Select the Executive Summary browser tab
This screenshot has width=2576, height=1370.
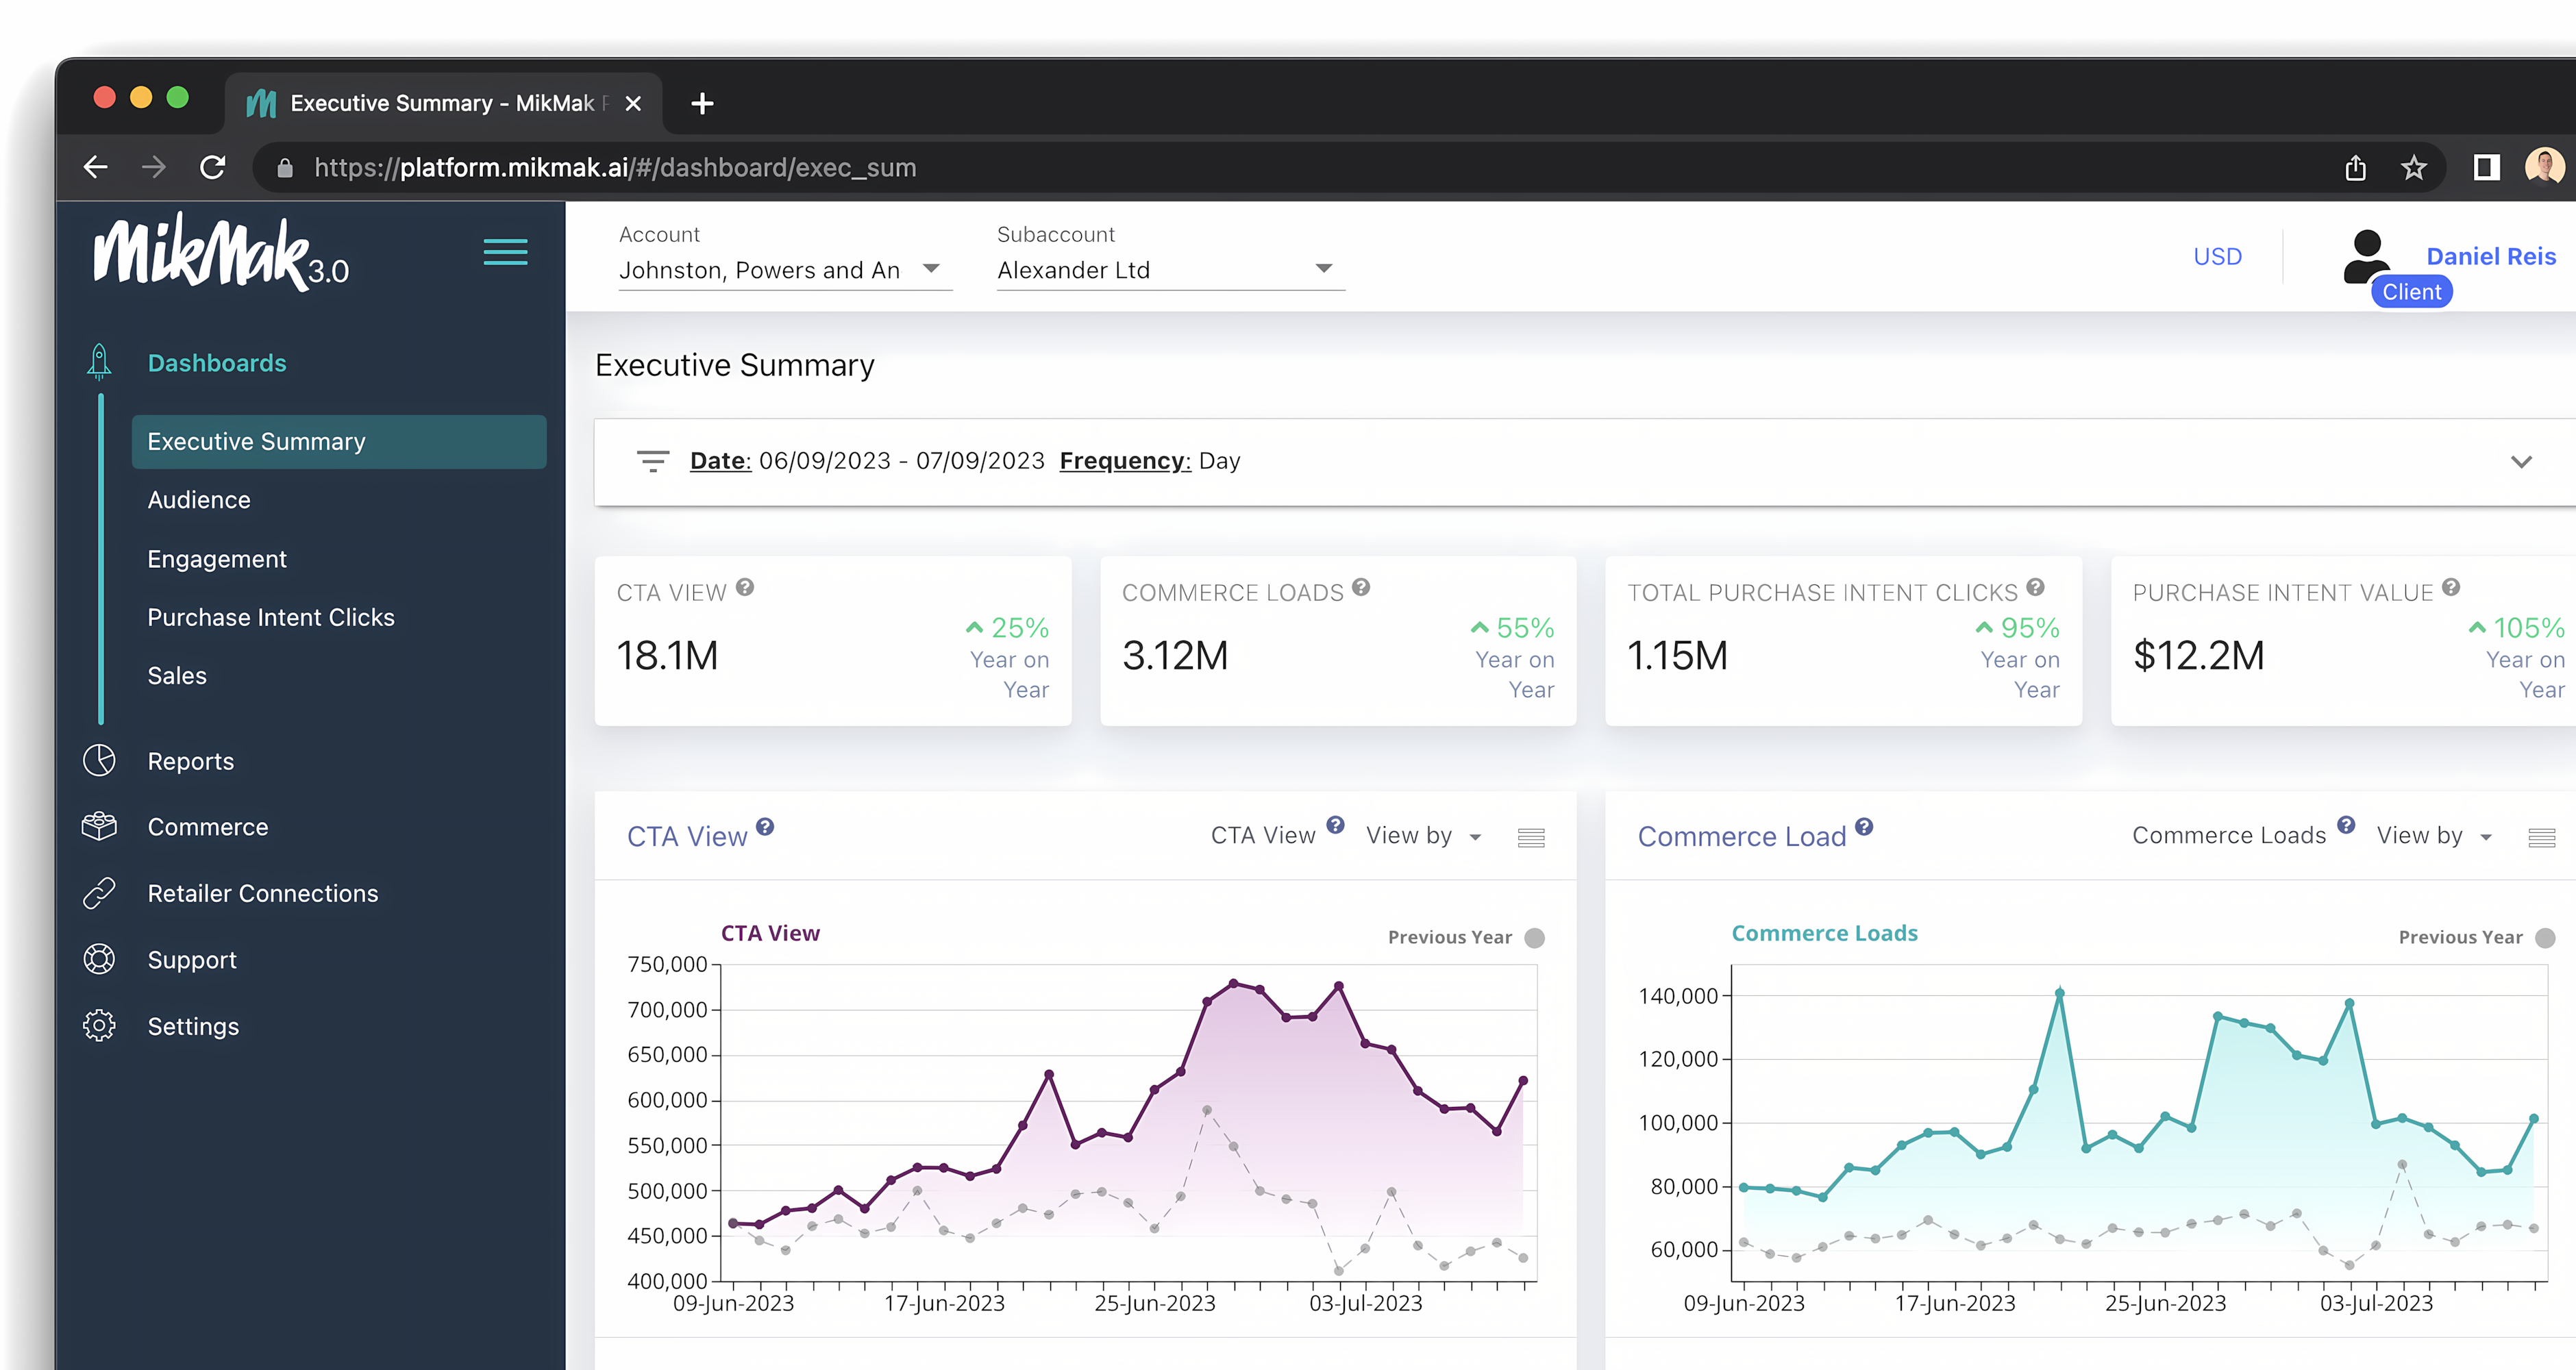click(443, 102)
